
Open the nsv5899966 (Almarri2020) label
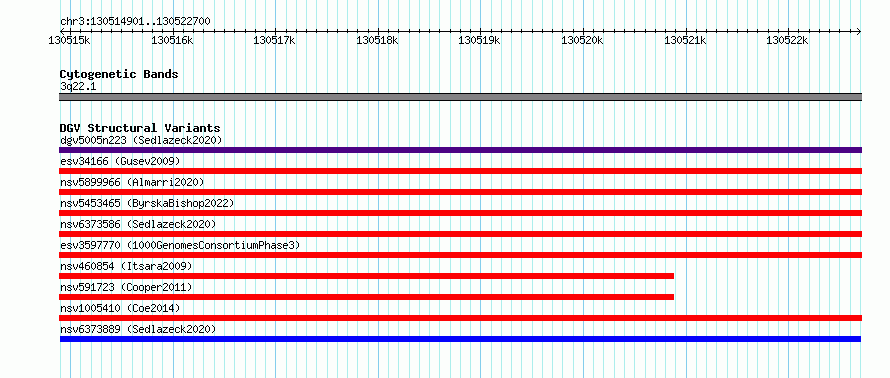tap(132, 182)
